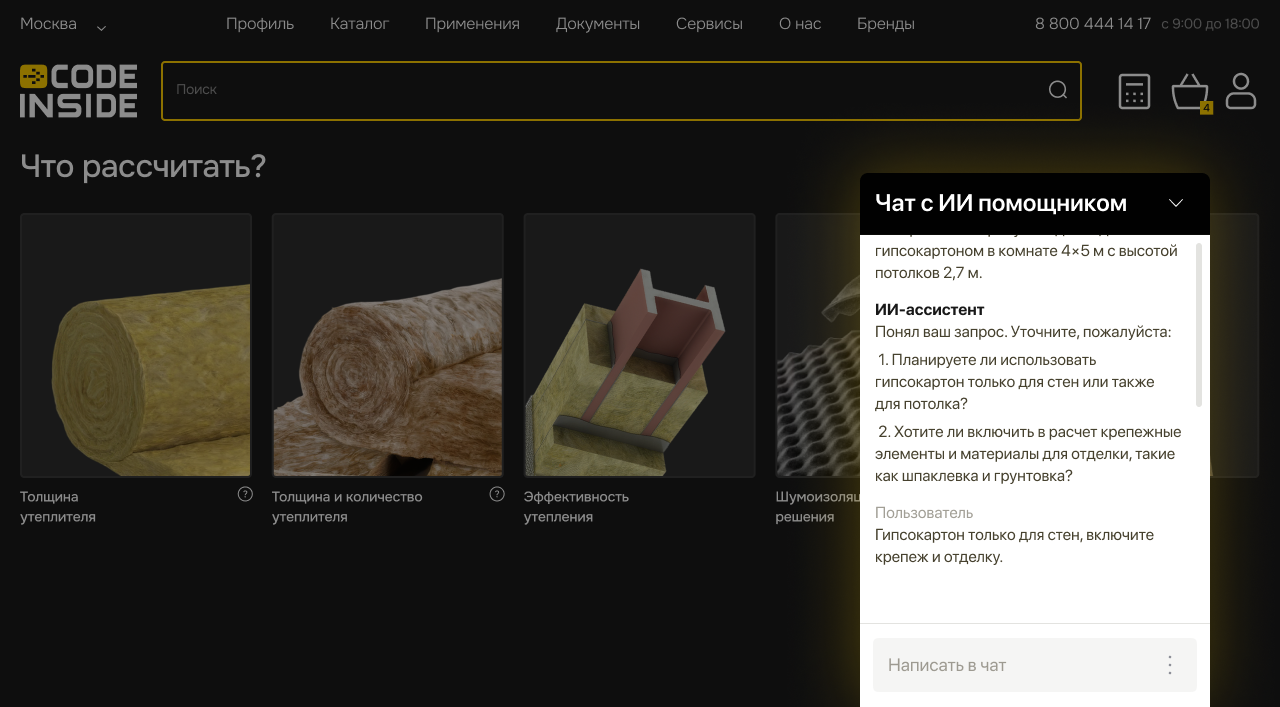Screen dimensions: 1280x707
Task: Open the user account icon
Action: click(x=1241, y=91)
